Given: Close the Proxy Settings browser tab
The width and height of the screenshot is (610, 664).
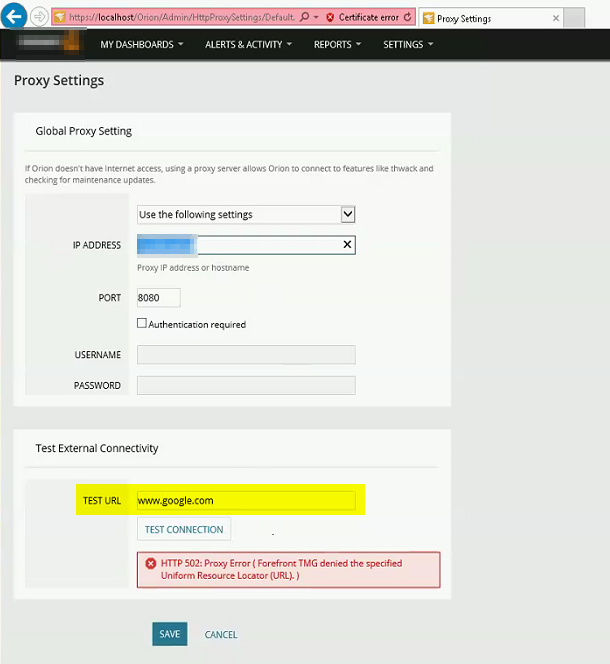Looking at the screenshot, I should (556, 18).
